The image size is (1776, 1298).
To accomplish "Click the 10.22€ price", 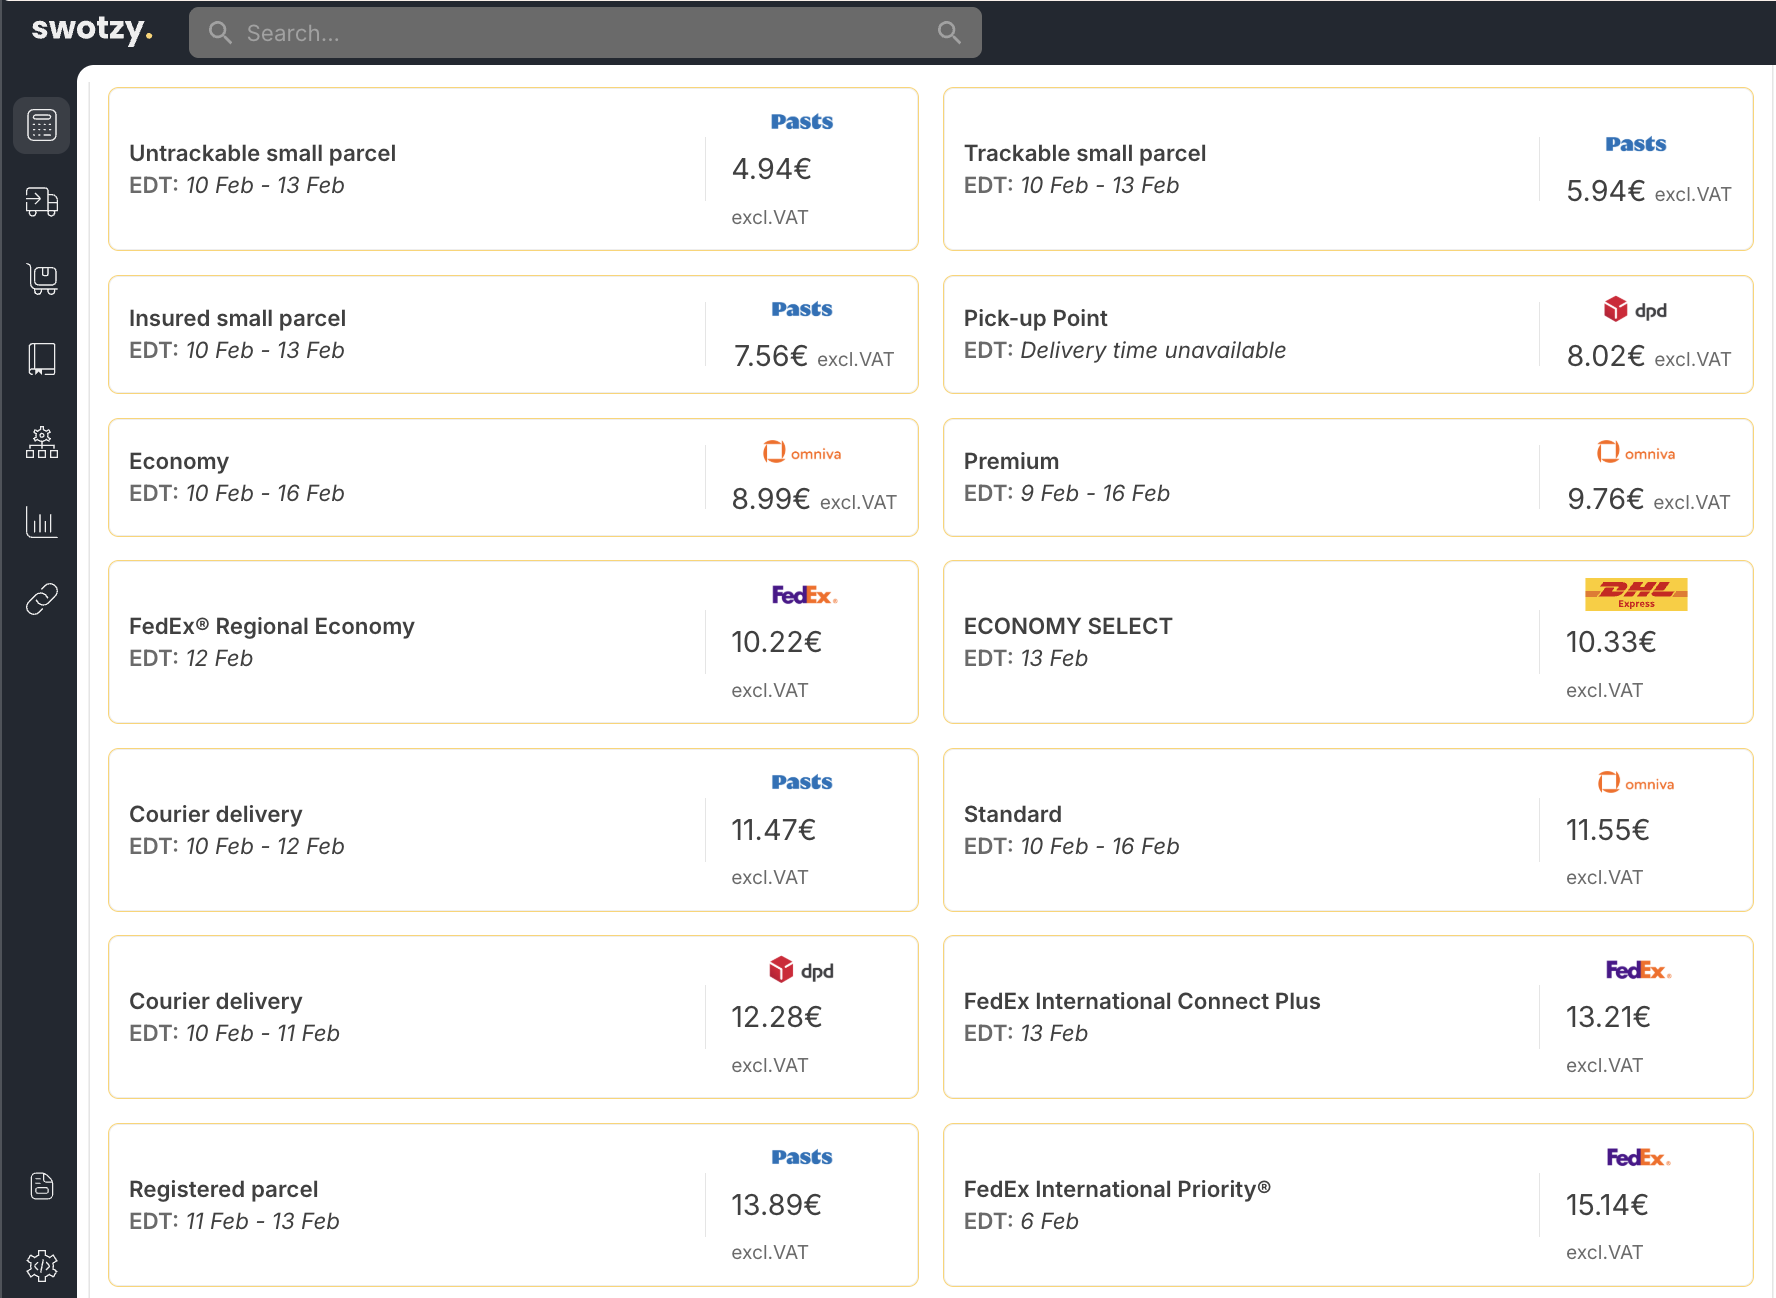I will [x=776, y=642].
